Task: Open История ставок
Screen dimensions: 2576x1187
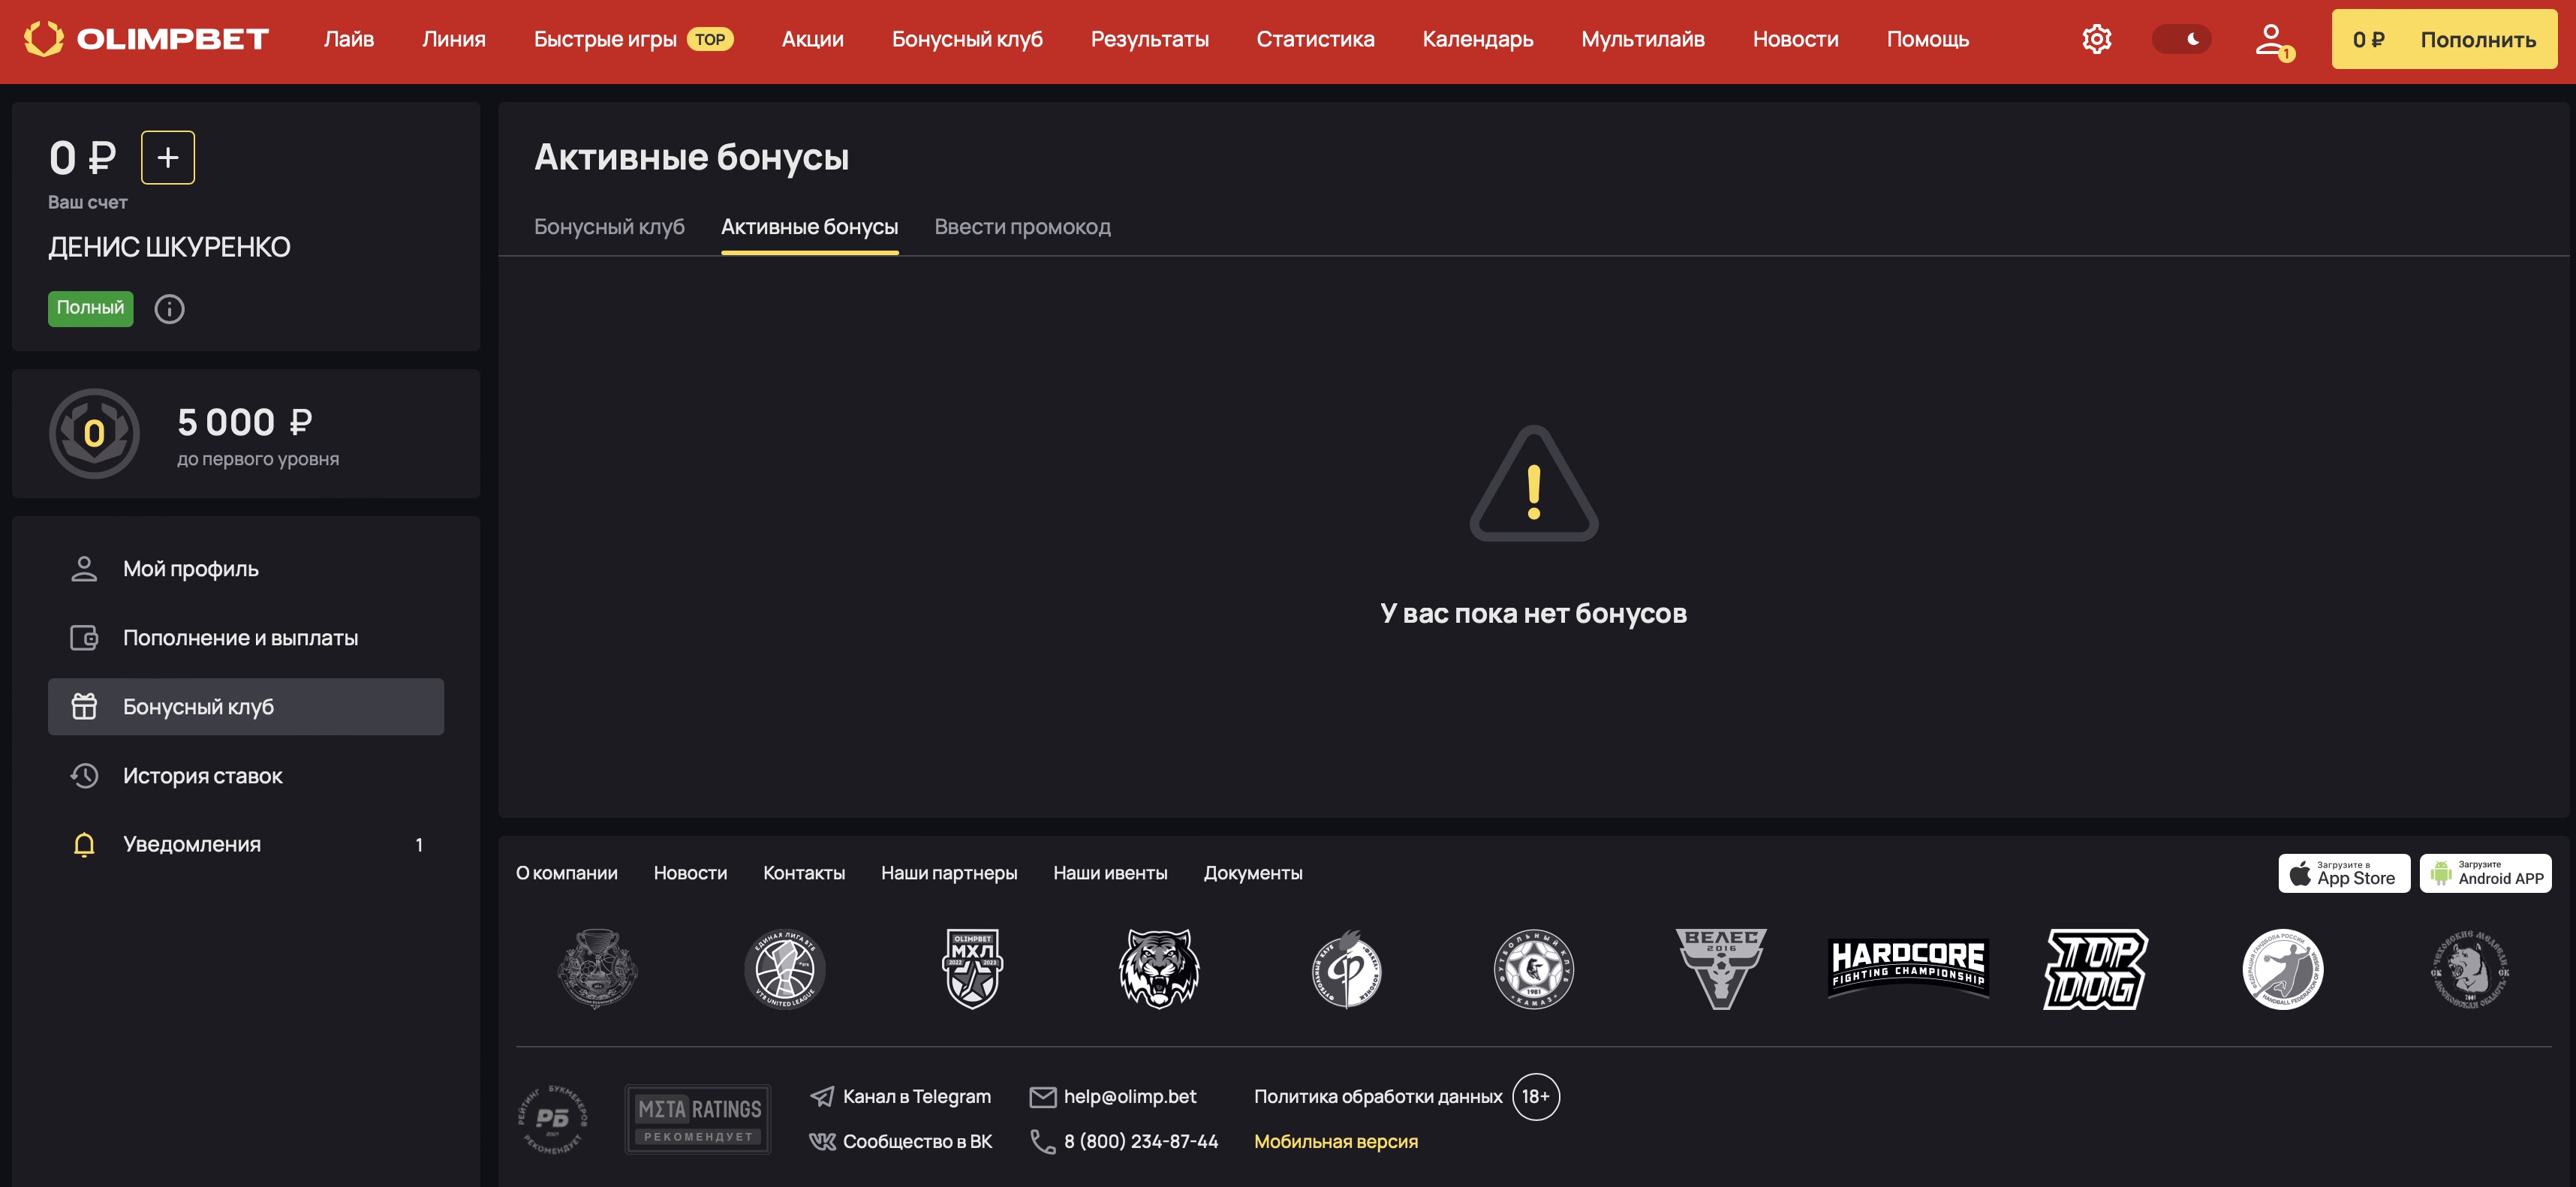Action: 246,776
